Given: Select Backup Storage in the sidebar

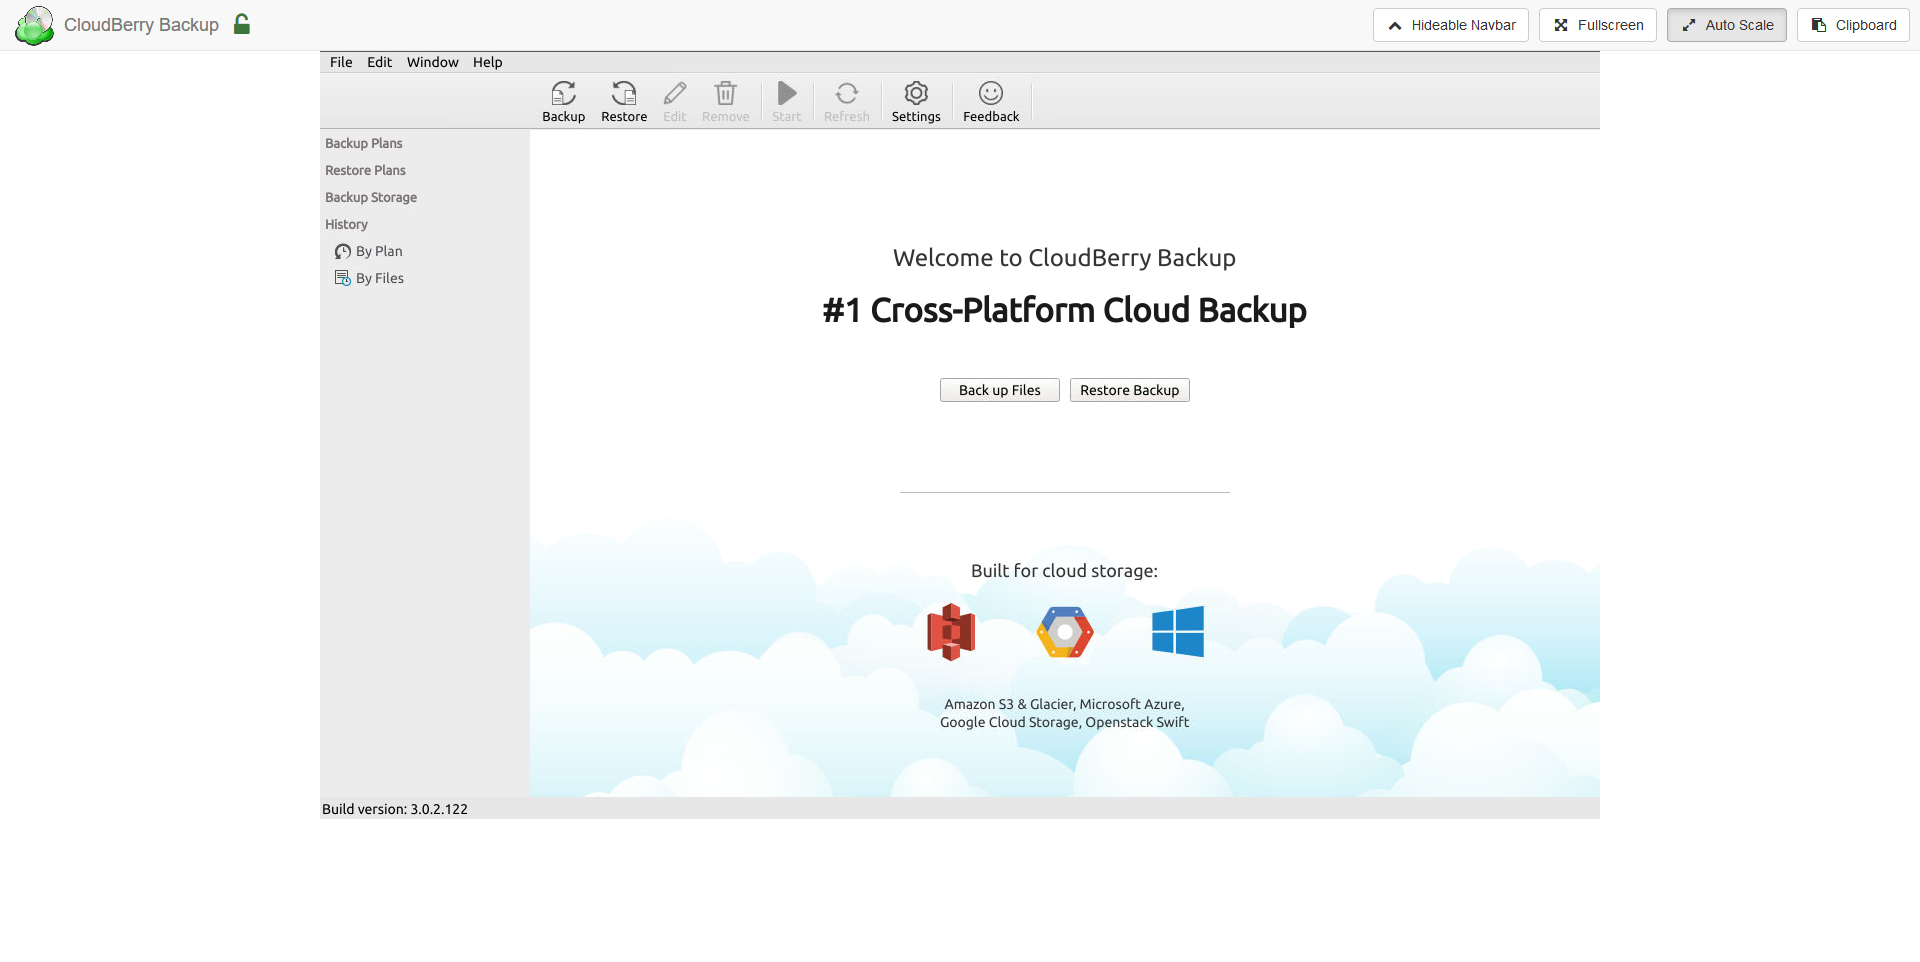Looking at the screenshot, I should pyautogui.click(x=371, y=197).
